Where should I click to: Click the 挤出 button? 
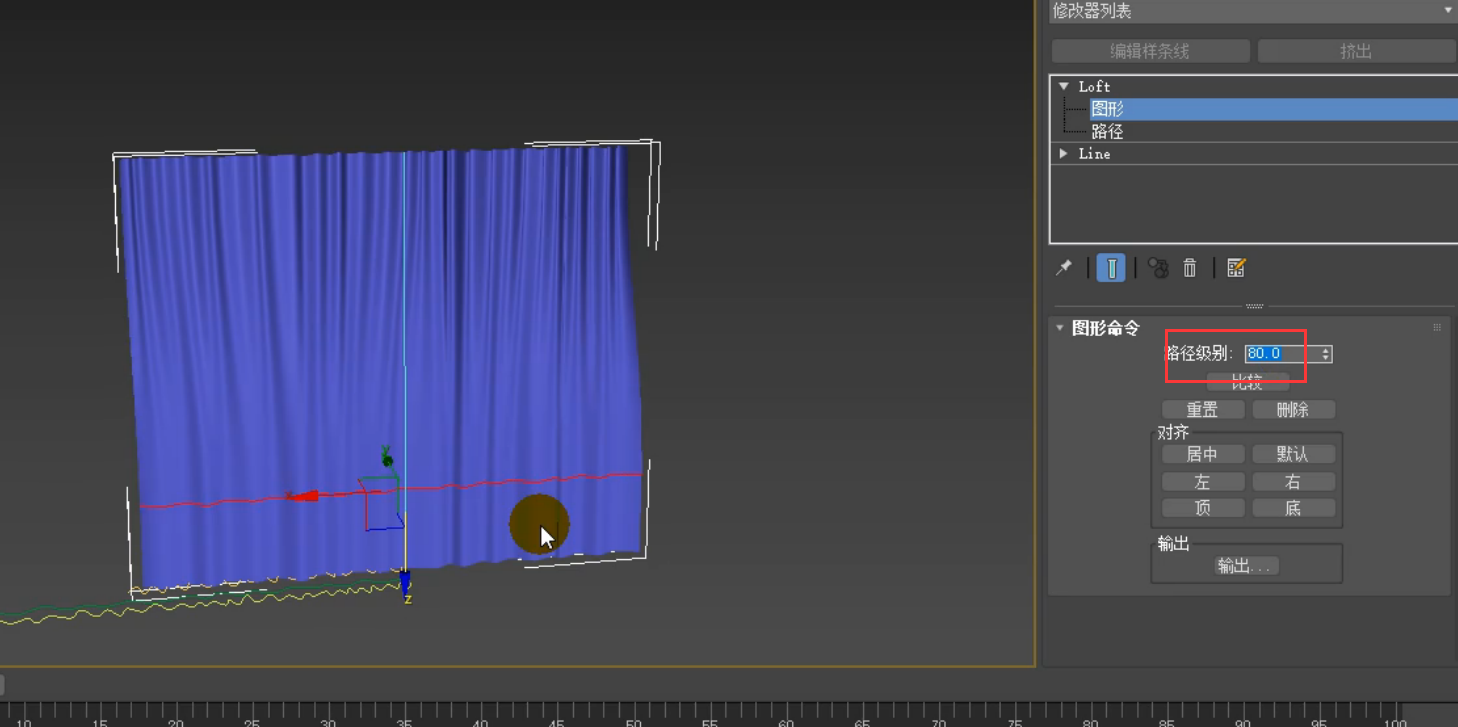pos(1356,51)
